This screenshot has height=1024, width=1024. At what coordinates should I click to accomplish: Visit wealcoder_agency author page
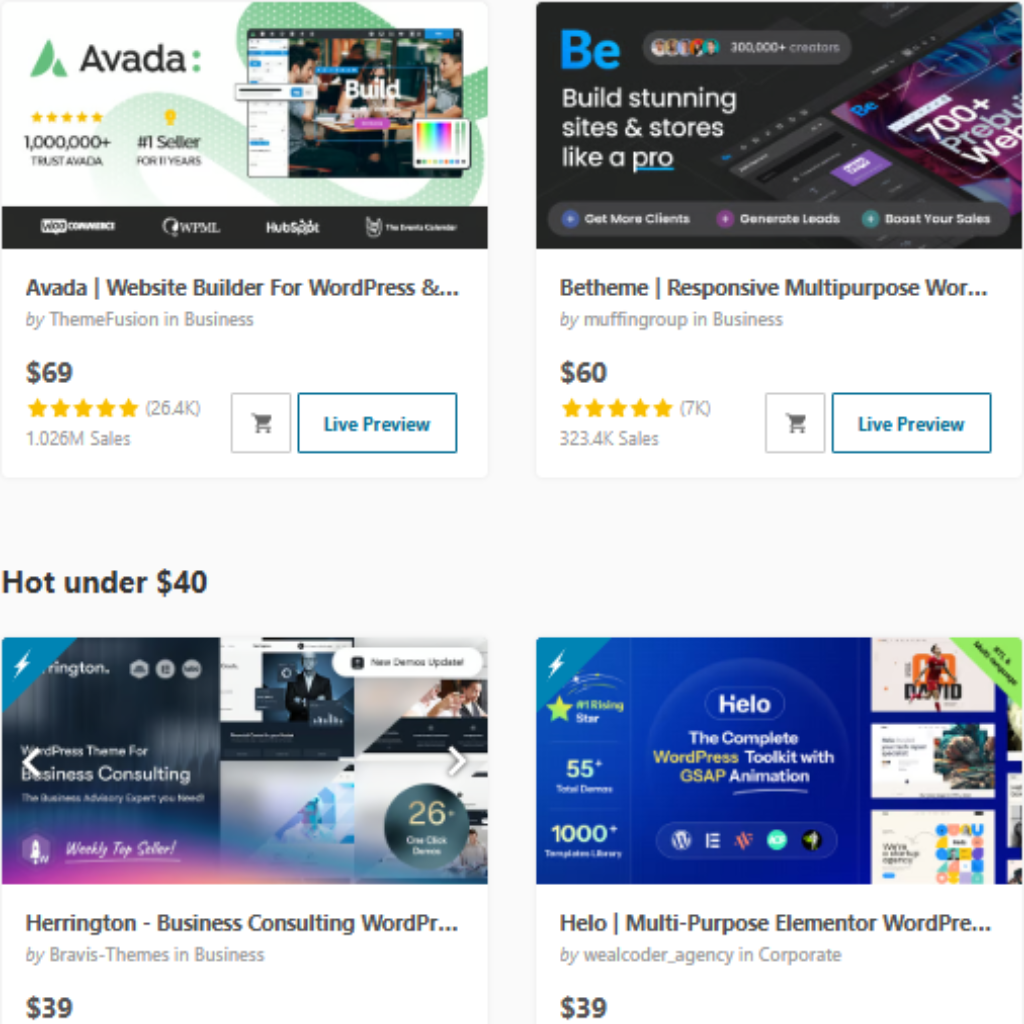pos(658,955)
